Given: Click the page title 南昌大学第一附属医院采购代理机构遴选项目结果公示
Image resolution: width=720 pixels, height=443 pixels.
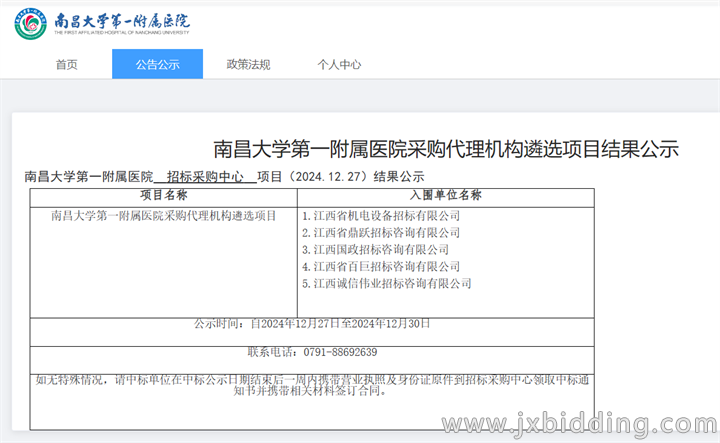Looking at the screenshot, I should pyautogui.click(x=446, y=149).
